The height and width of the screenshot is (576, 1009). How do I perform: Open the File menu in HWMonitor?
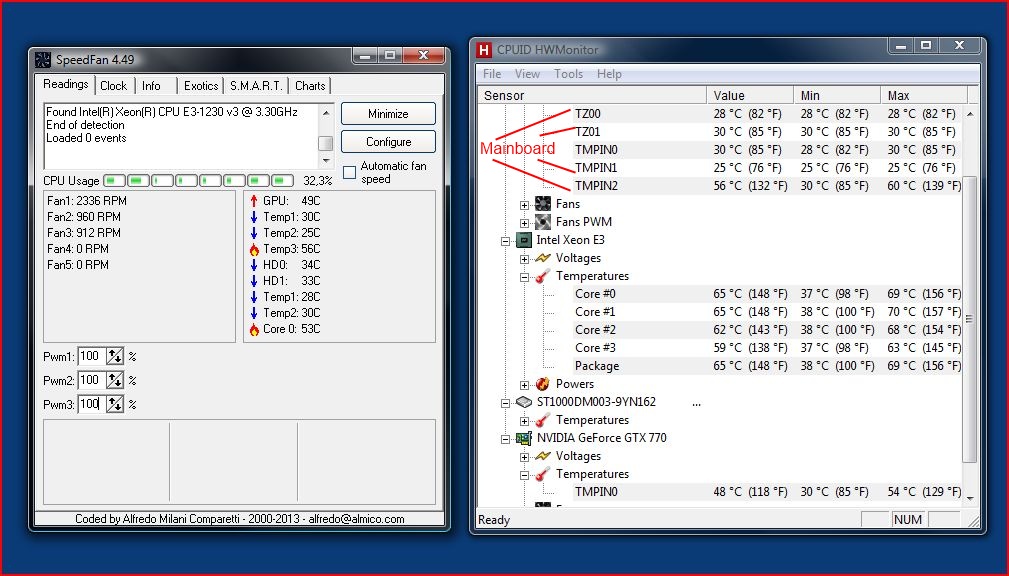[x=492, y=74]
